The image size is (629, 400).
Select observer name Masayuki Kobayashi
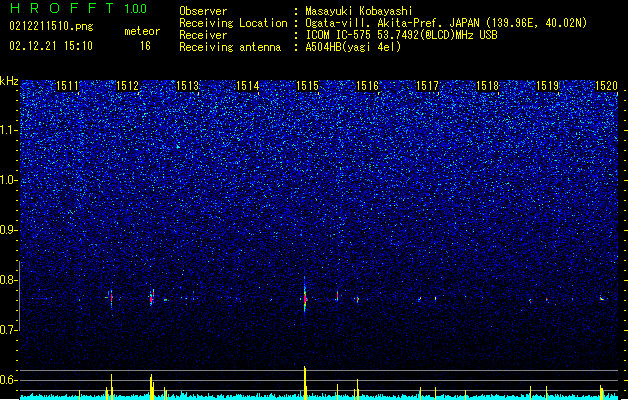click(x=359, y=11)
